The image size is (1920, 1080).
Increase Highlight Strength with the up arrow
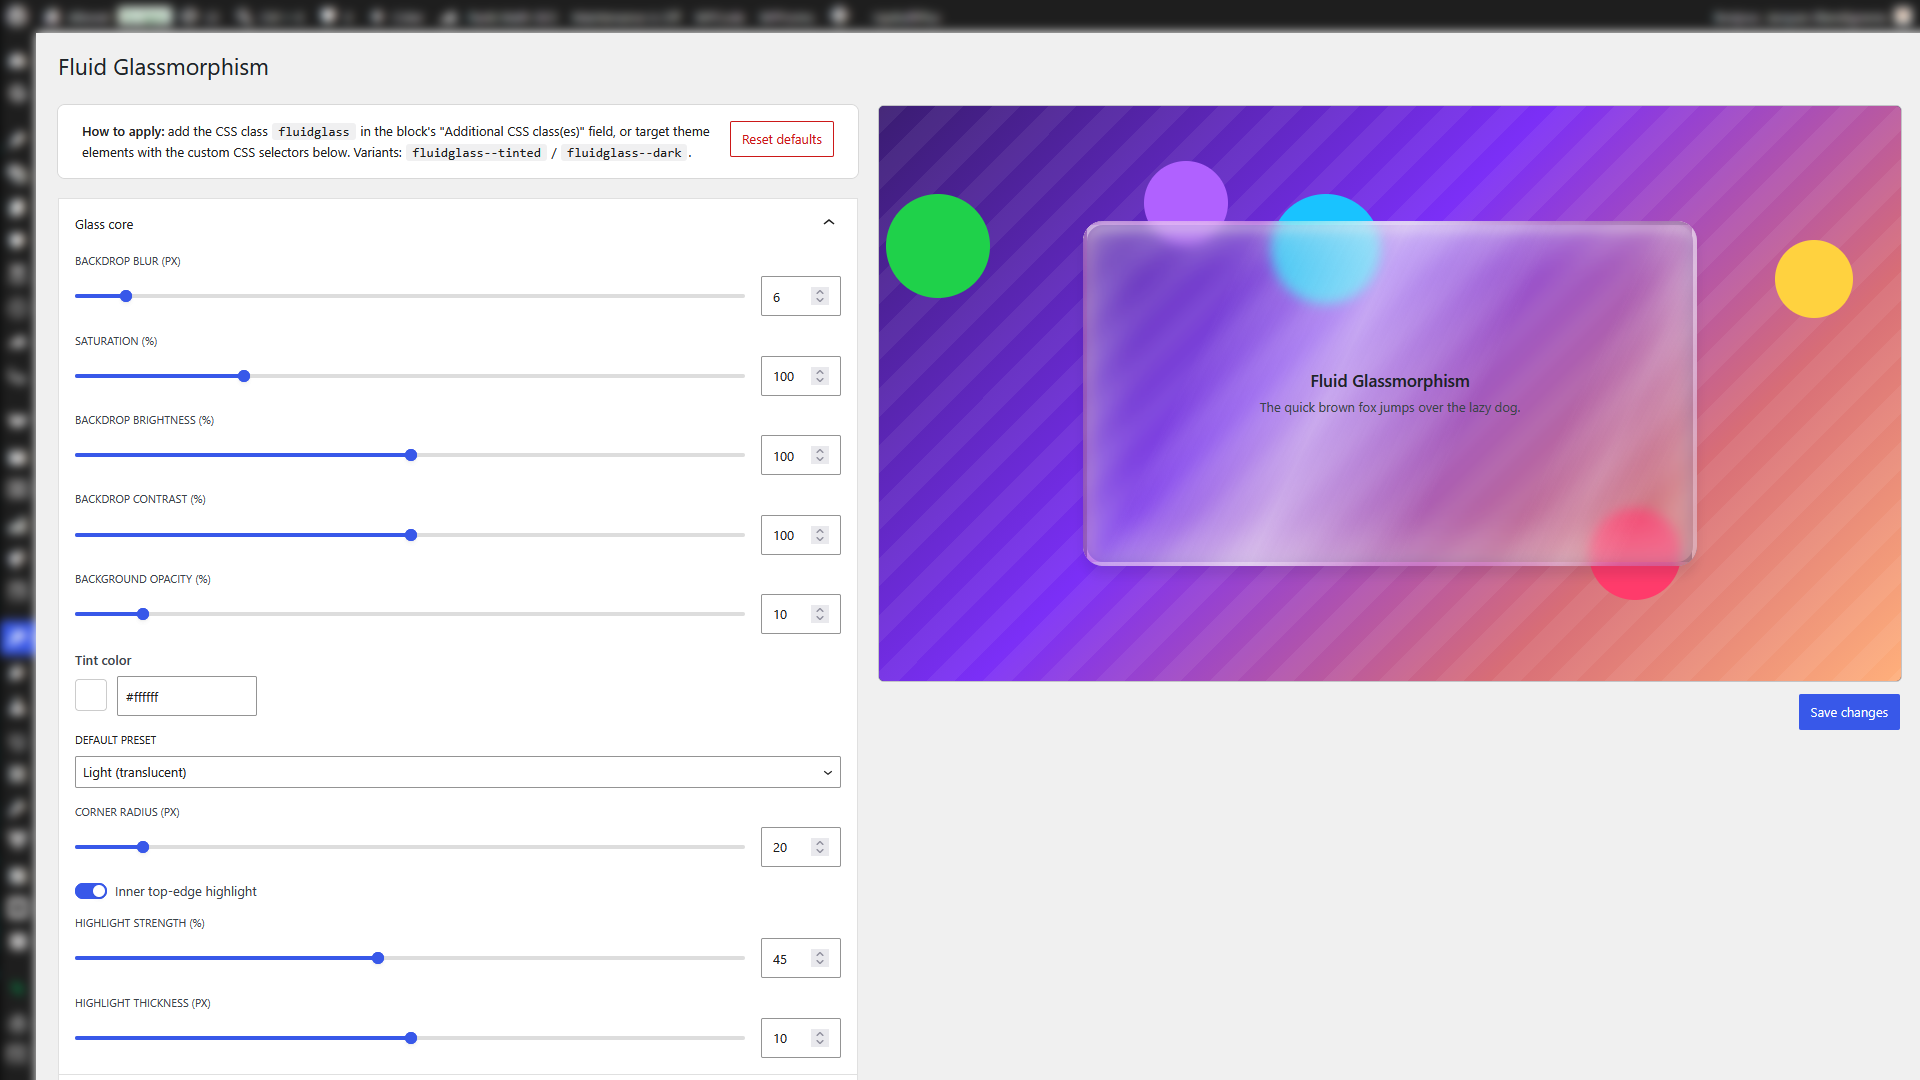point(820,954)
